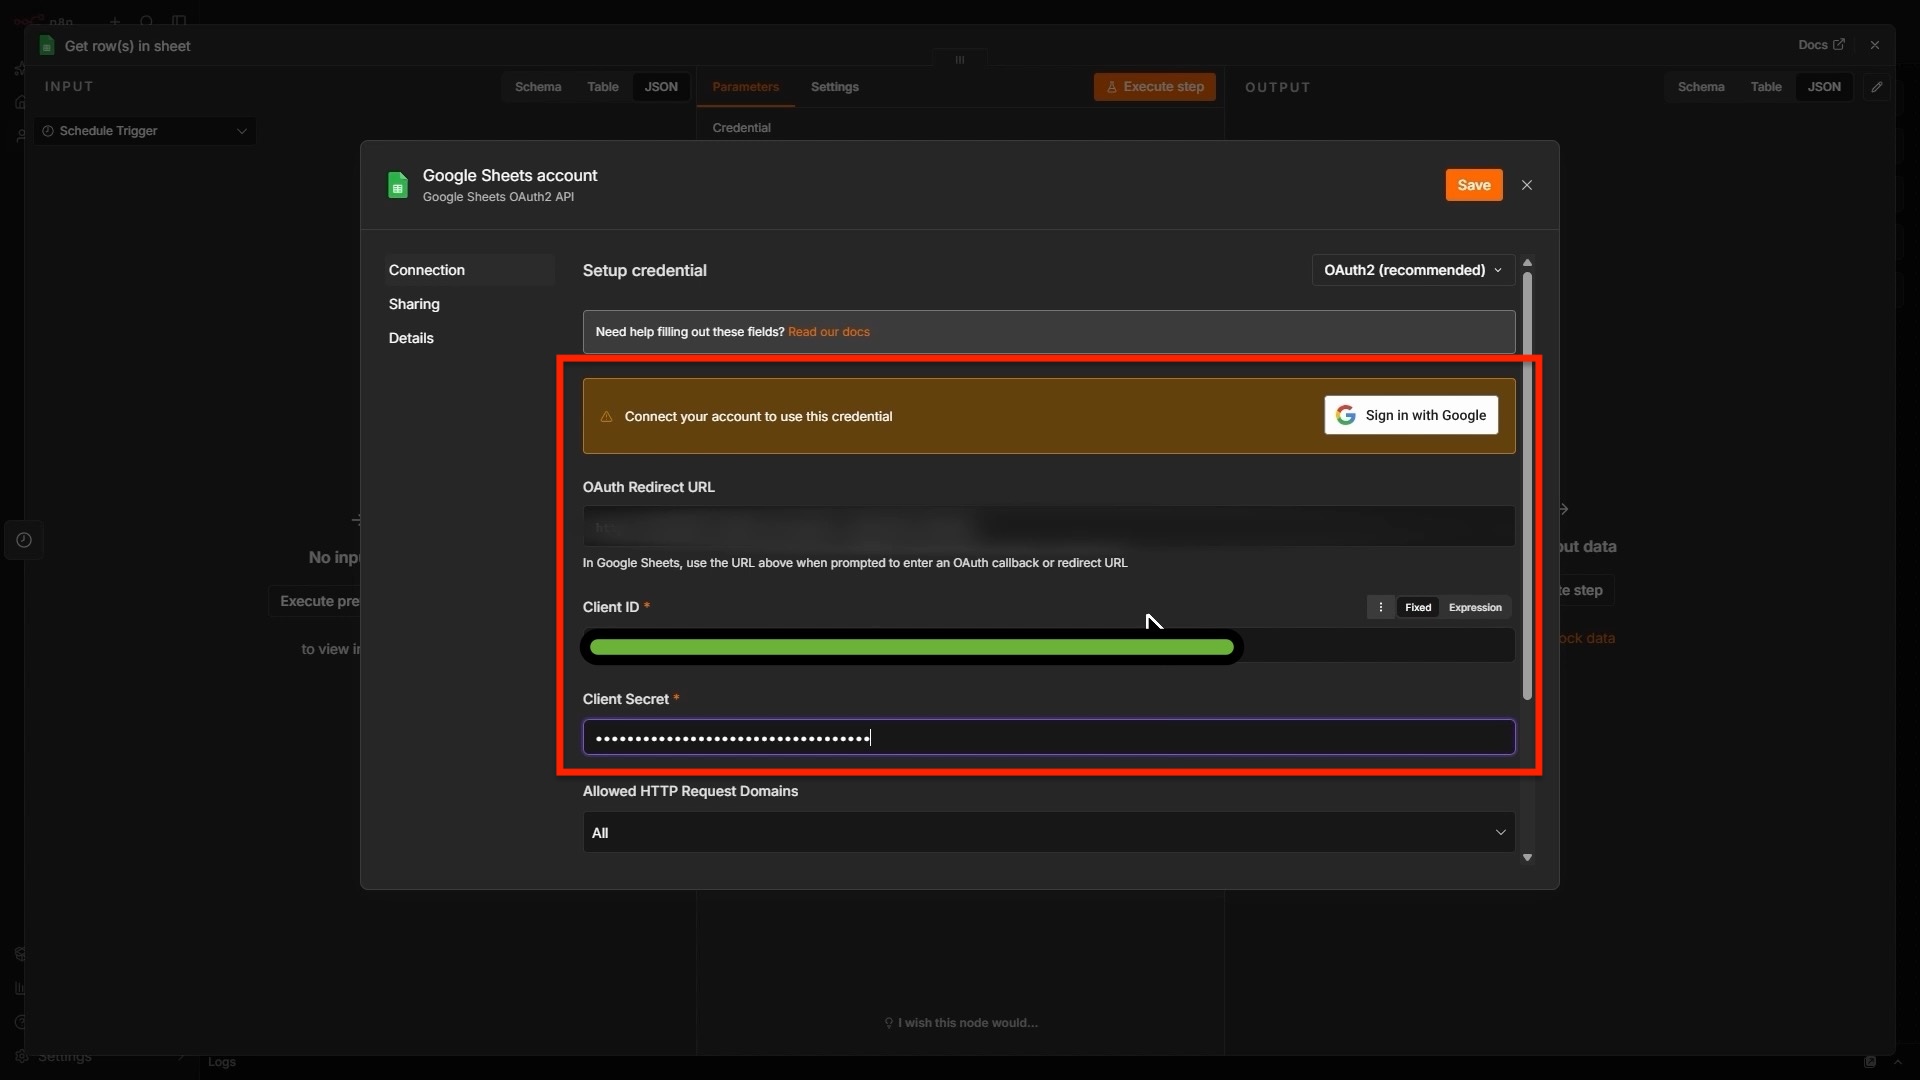This screenshot has width=1920, height=1080.
Task: Click the Execute step button in the node panel
Action: (1154, 87)
